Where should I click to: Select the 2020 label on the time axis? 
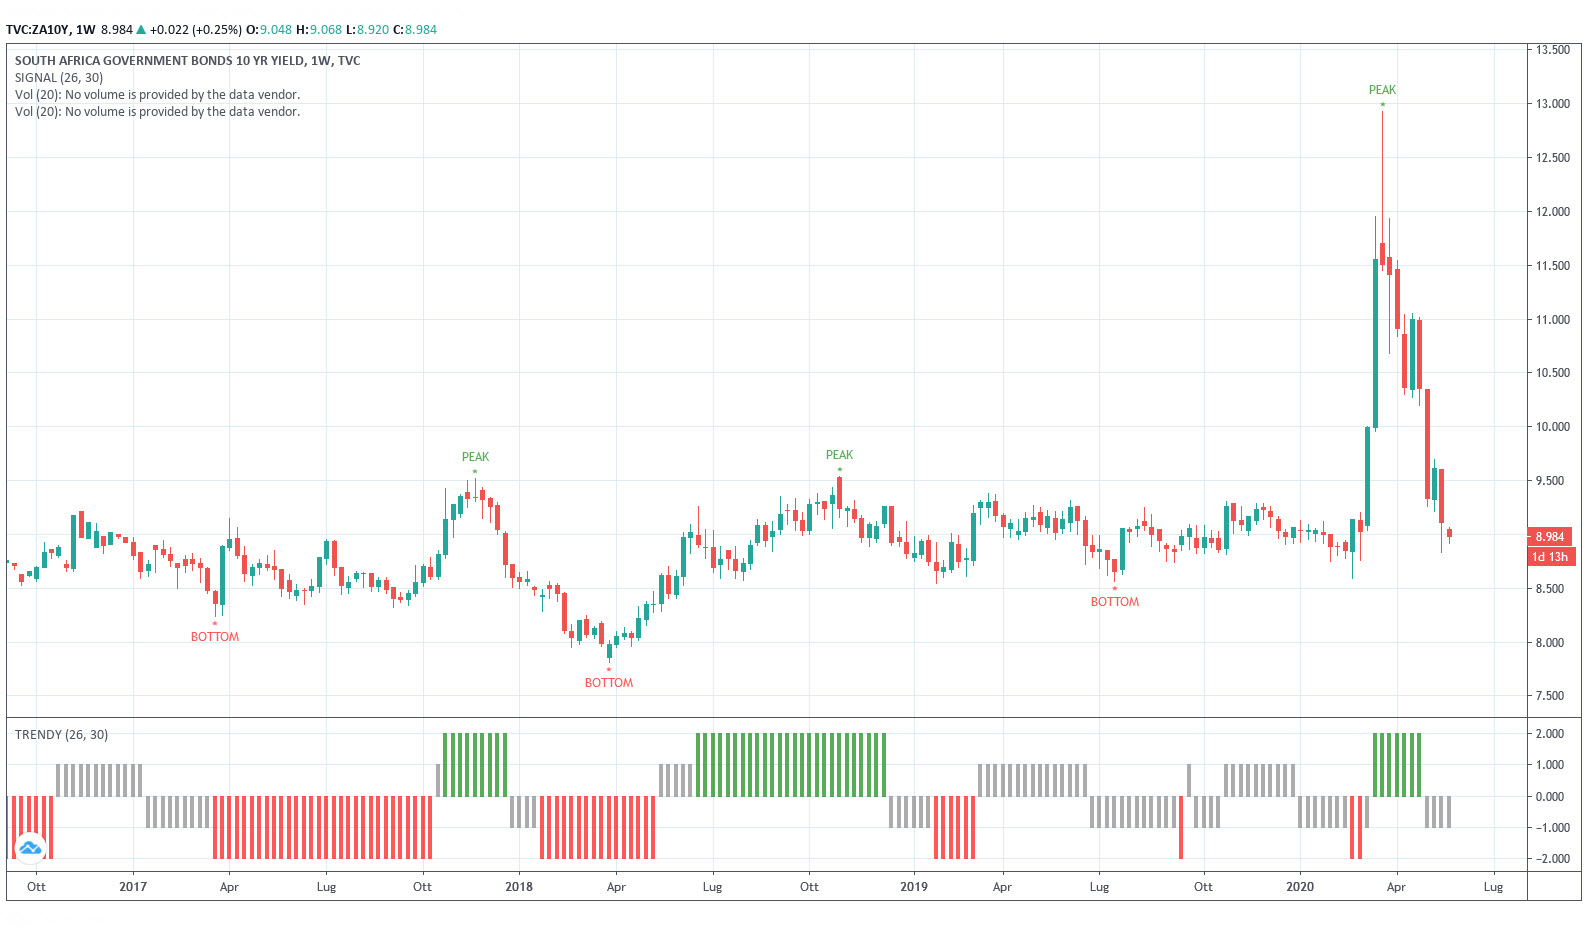[1299, 887]
